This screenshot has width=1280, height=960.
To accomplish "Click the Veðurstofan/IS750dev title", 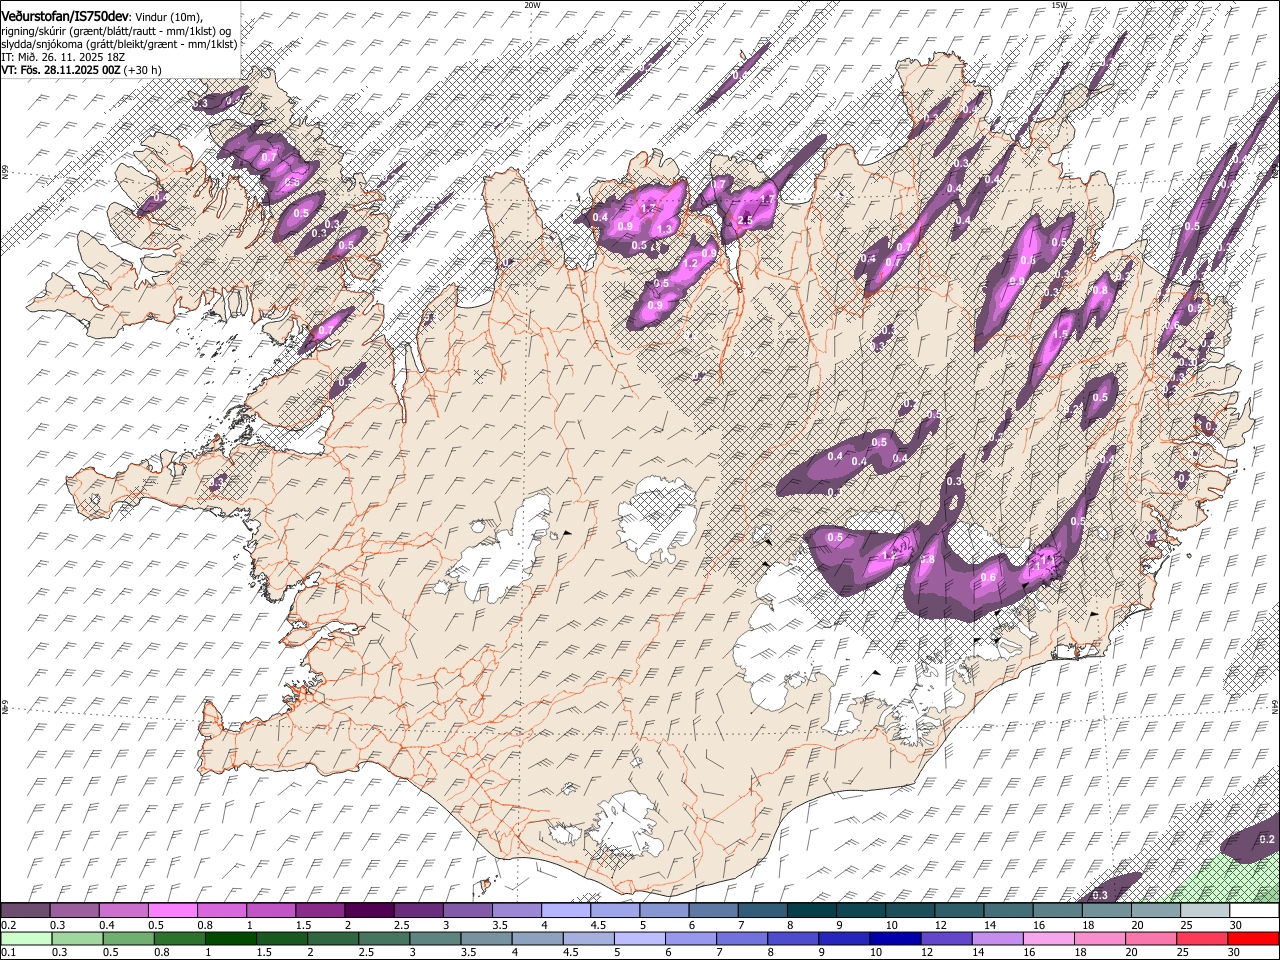I will click(x=64, y=17).
